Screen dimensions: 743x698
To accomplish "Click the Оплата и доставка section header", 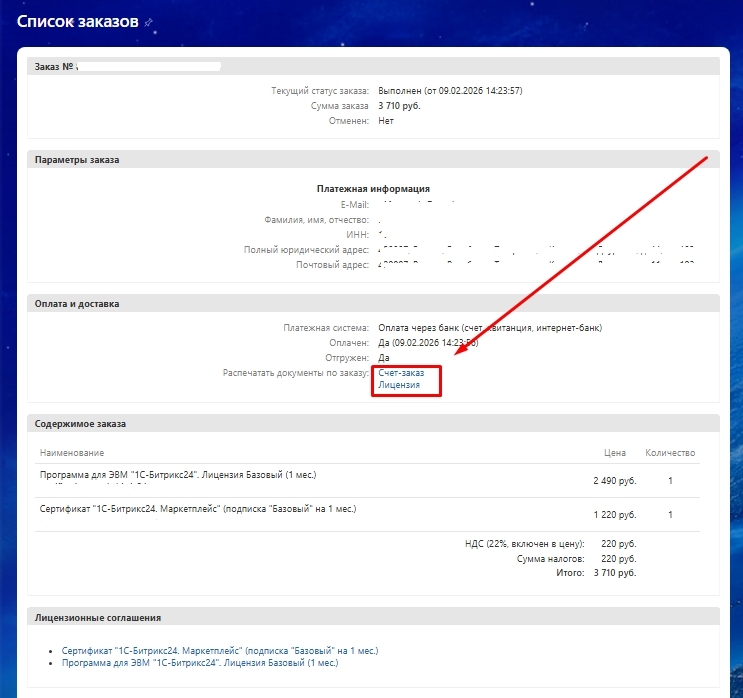I will click(x=373, y=304).
